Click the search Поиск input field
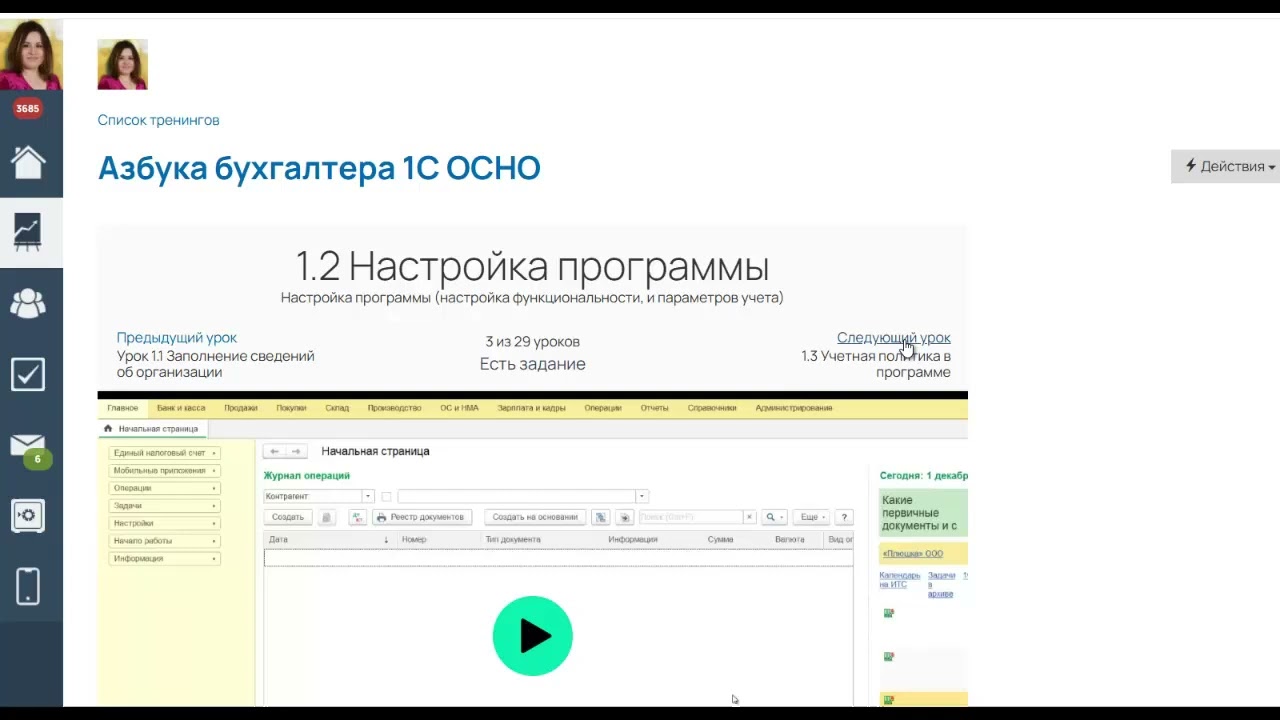 point(691,517)
